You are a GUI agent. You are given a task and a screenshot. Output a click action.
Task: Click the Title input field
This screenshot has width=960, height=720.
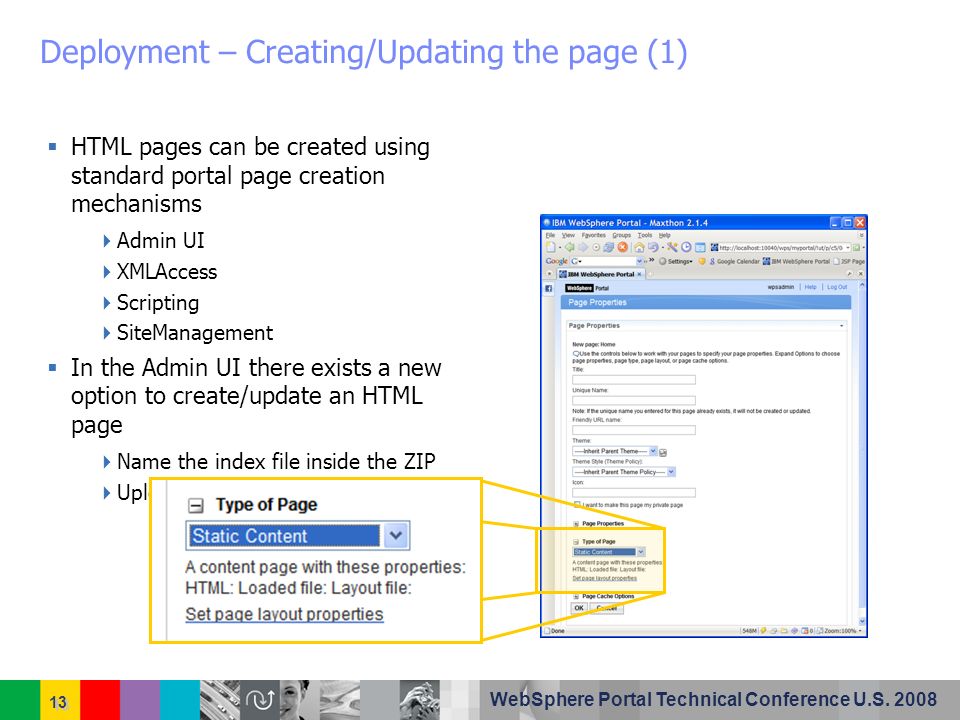(634, 380)
